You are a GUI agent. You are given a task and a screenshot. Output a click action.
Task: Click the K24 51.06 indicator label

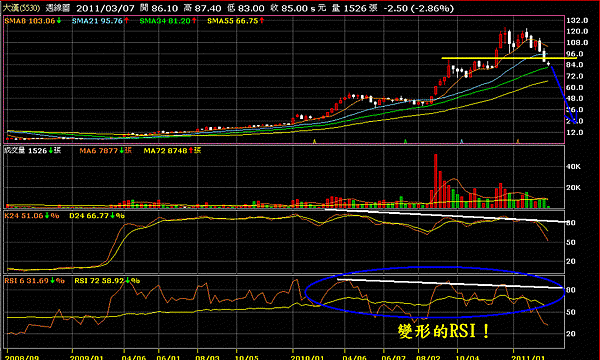pyautogui.click(x=32, y=216)
